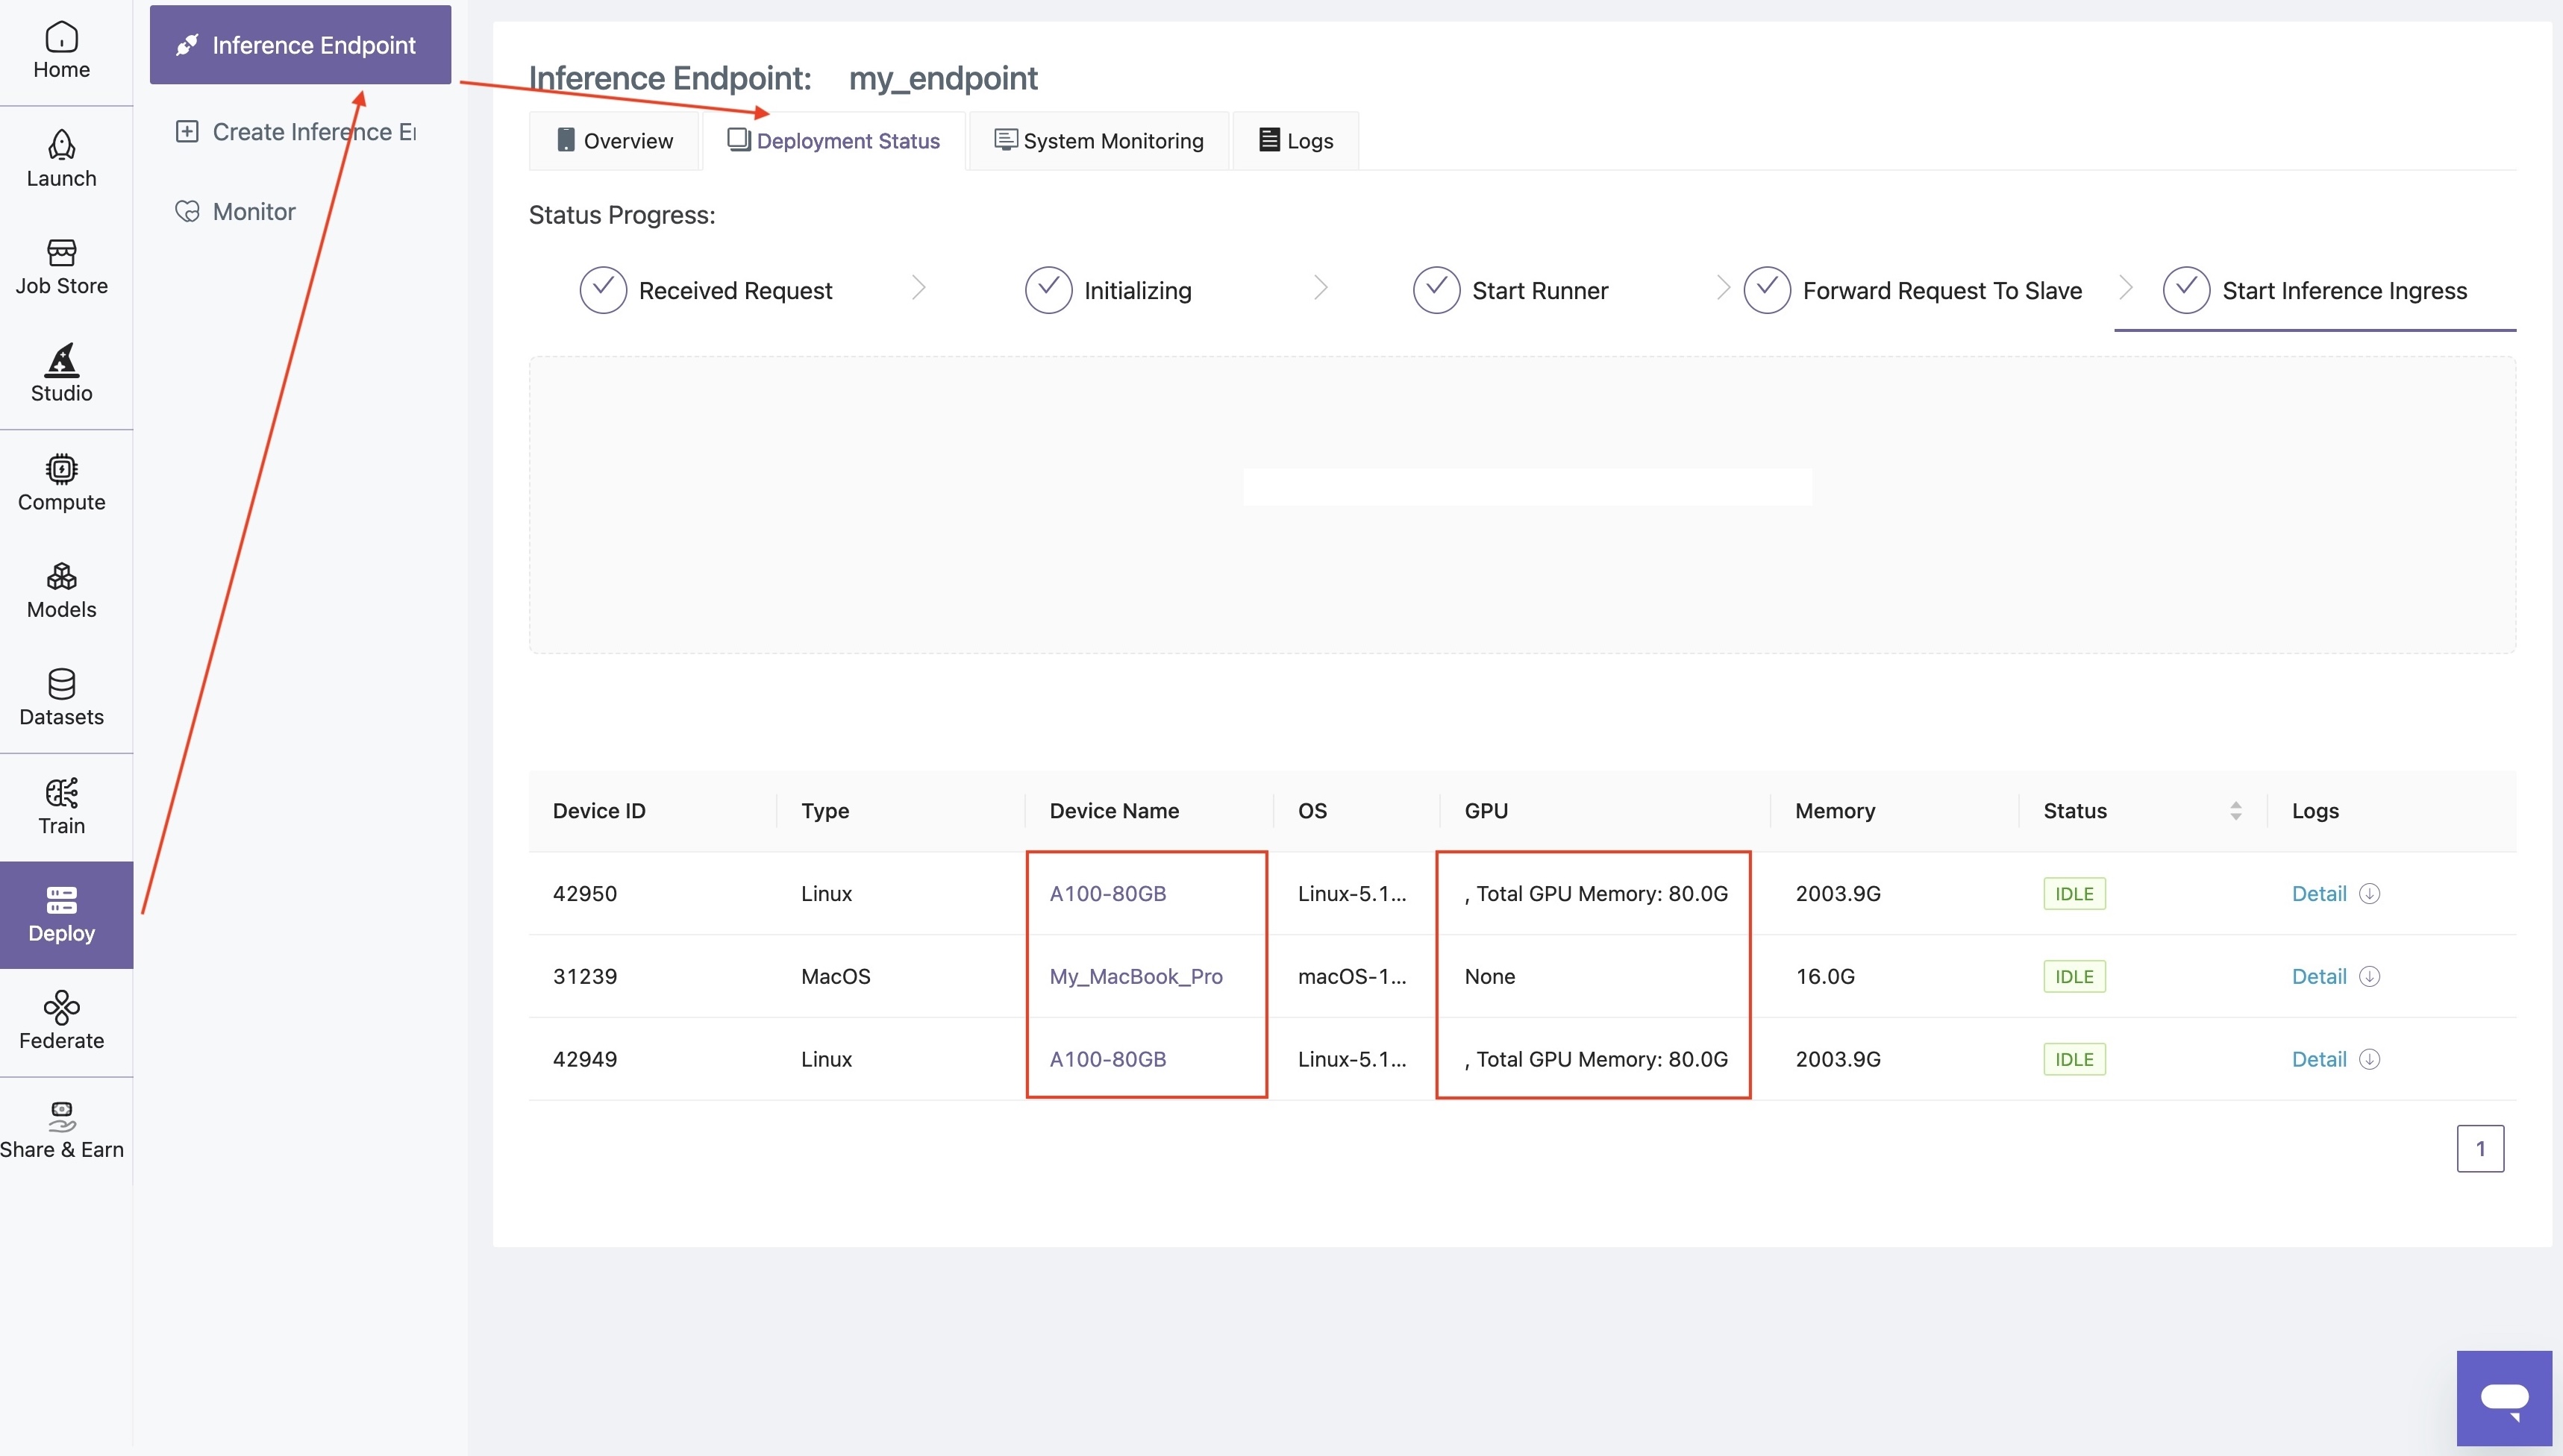Click Device ID cell 31239
The width and height of the screenshot is (2563, 1456).
[x=585, y=976]
